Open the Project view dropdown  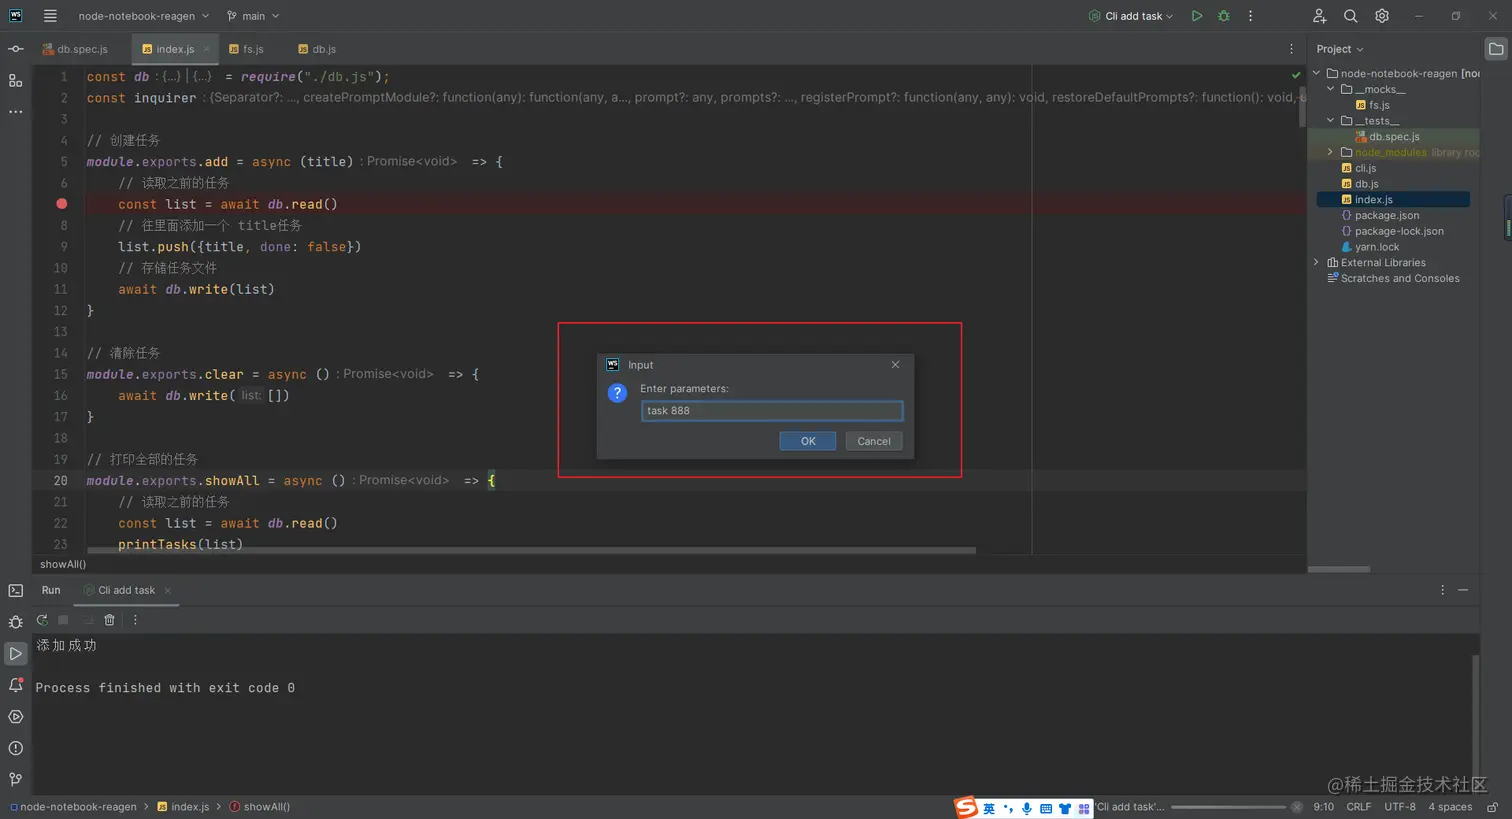1340,49
